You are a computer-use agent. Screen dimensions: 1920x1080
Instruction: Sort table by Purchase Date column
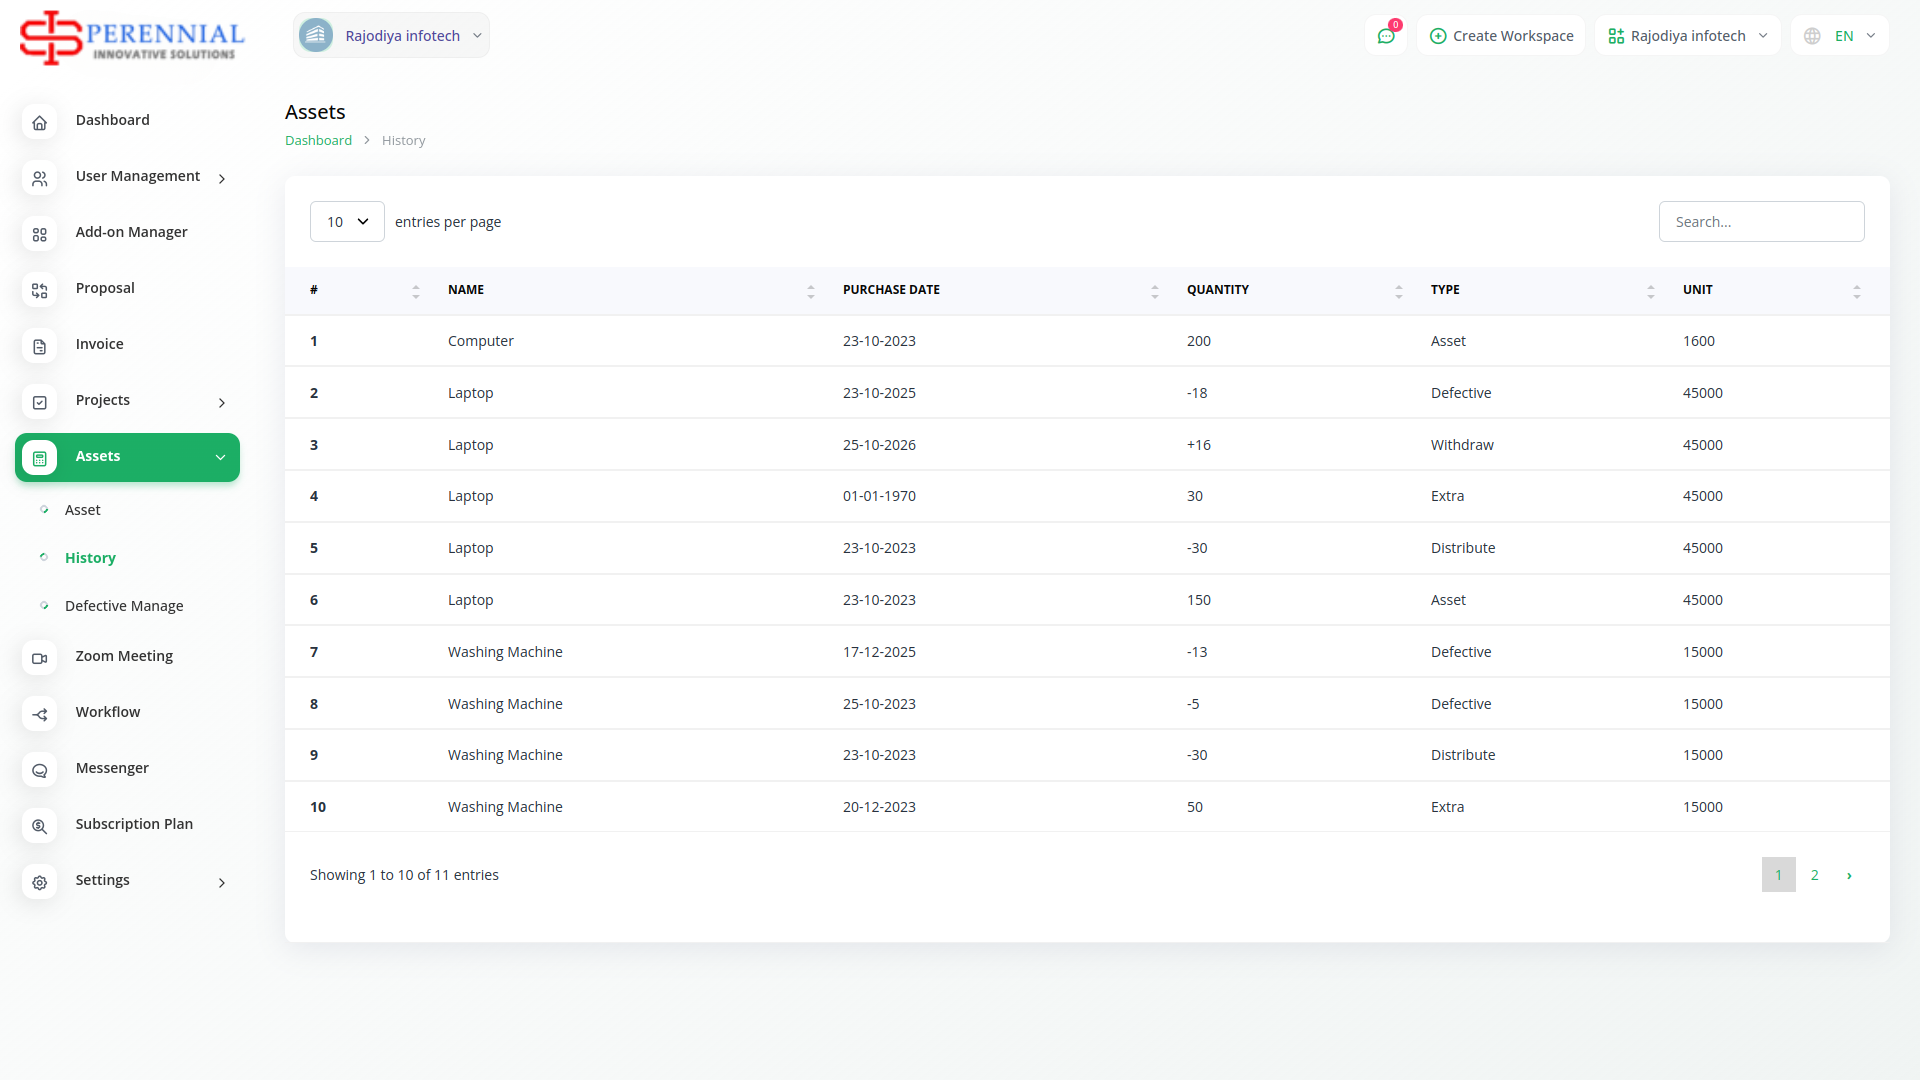point(891,290)
